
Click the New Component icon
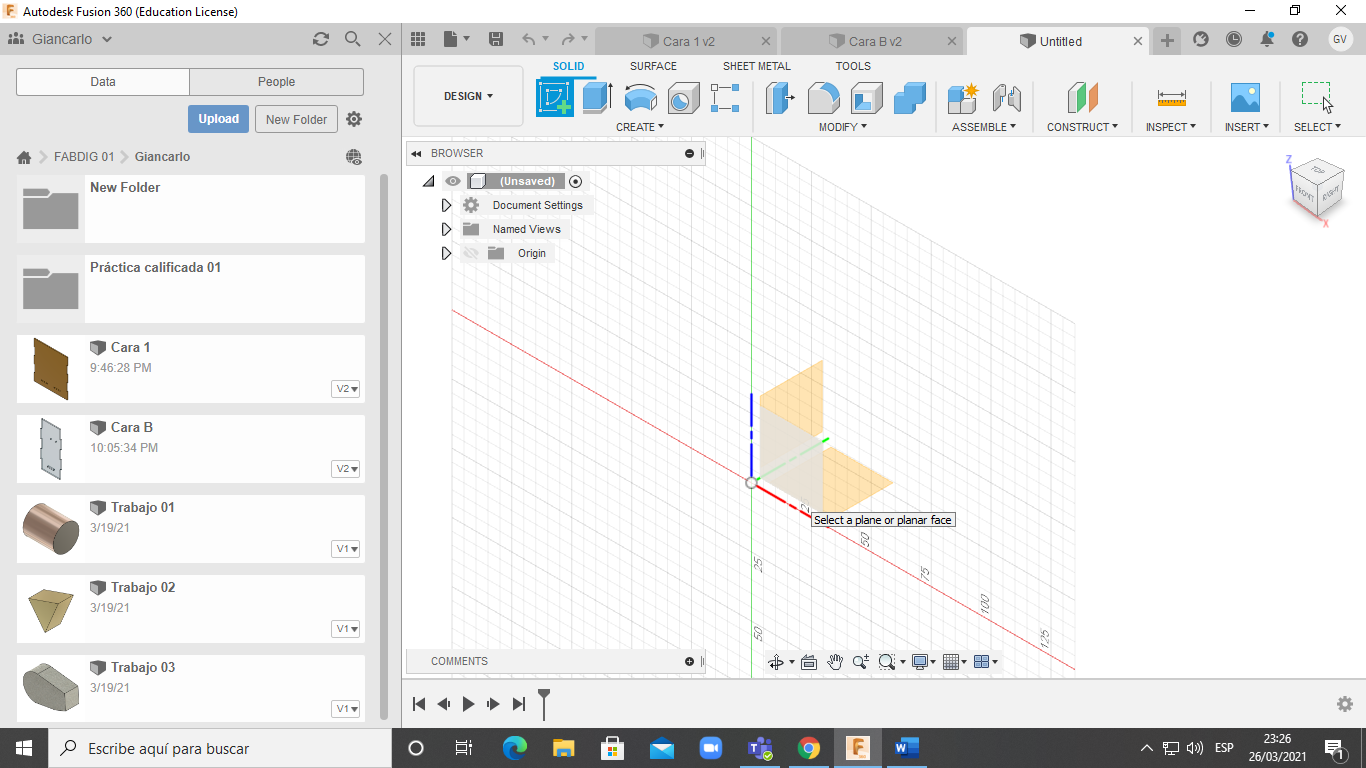[x=963, y=98]
